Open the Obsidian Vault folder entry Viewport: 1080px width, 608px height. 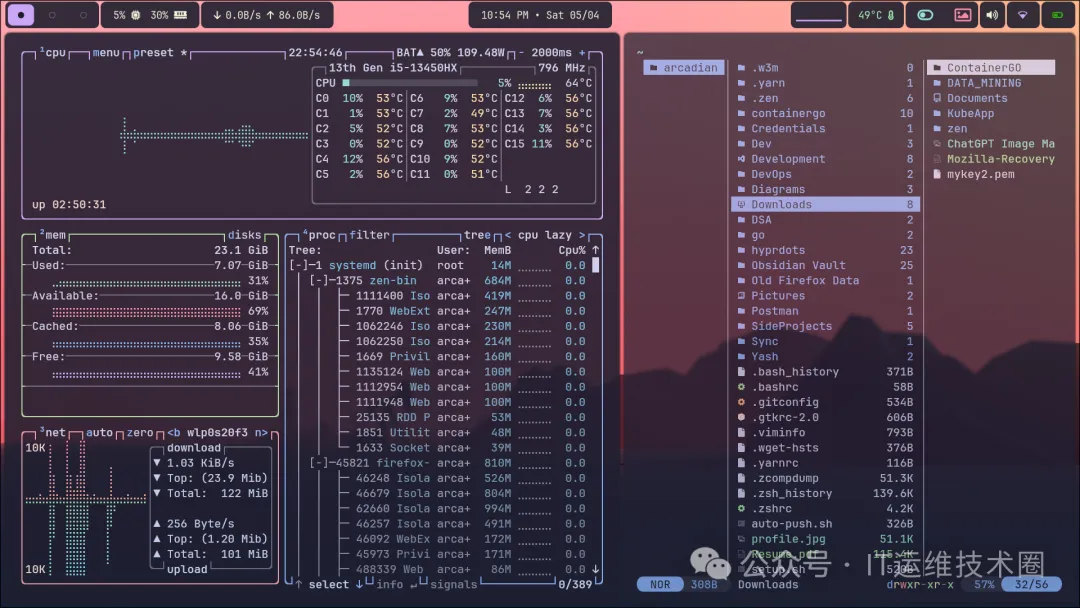coord(798,266)
